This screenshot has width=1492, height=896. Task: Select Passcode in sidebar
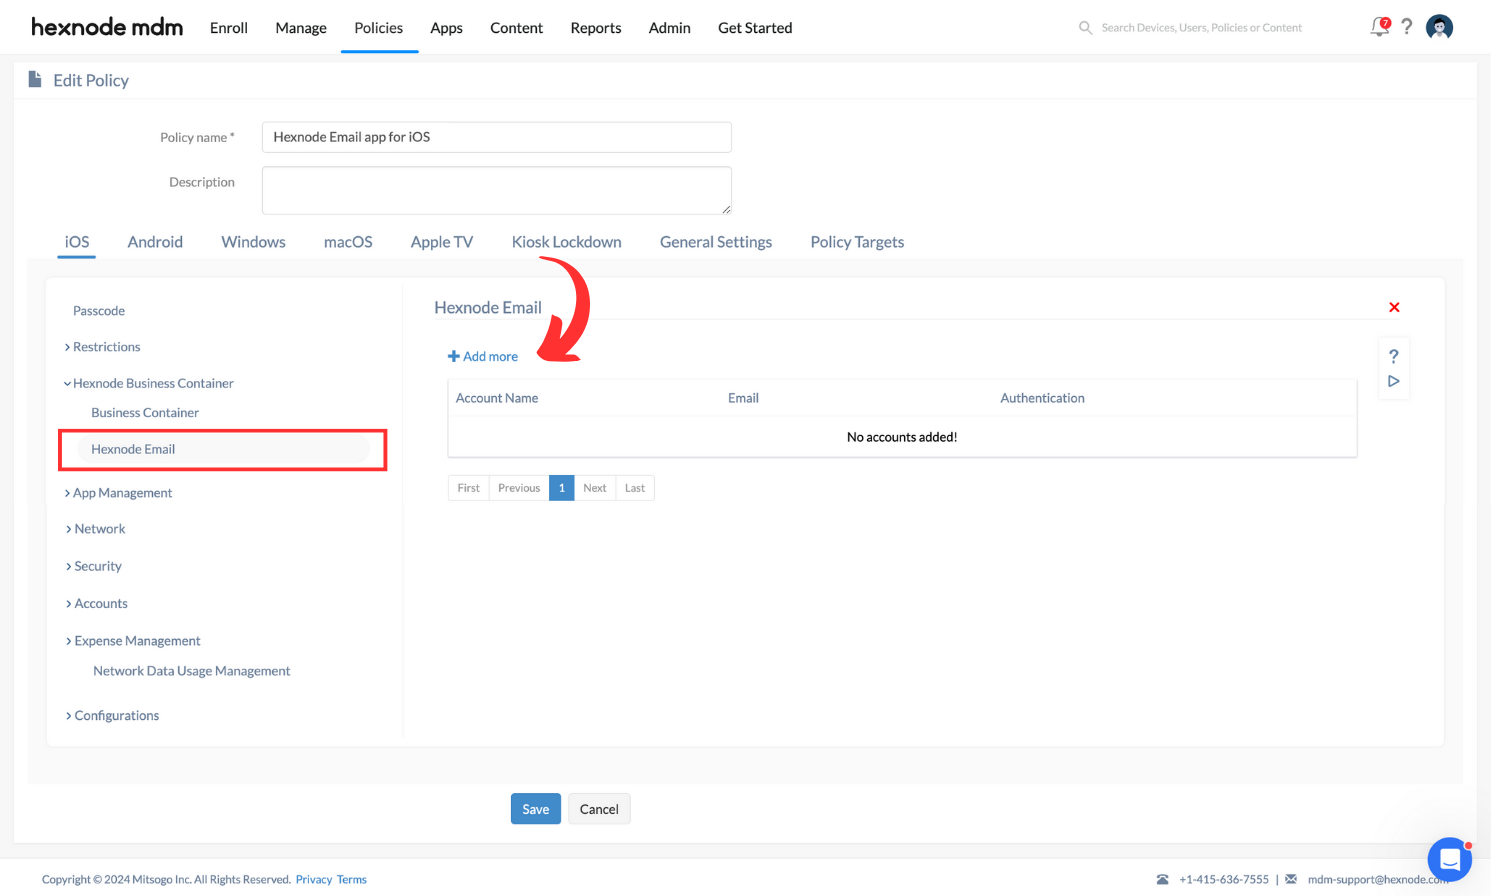click(x=99, y=311)
